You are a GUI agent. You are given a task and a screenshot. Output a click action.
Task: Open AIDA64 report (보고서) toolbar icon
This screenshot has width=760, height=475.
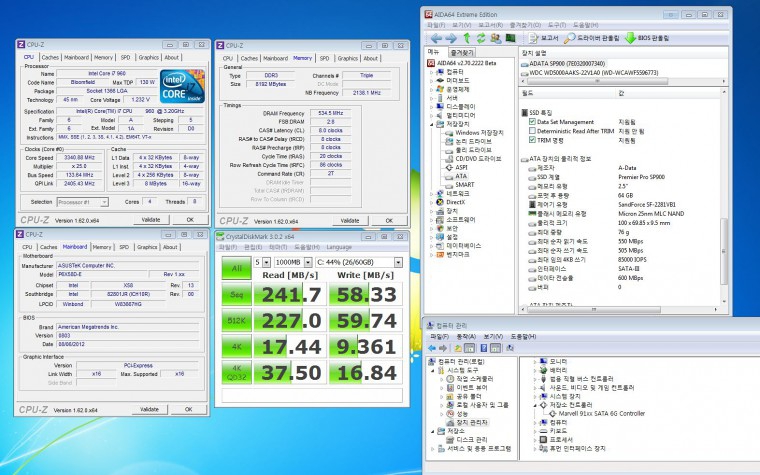pyautogui.click(x=543, y=38)
